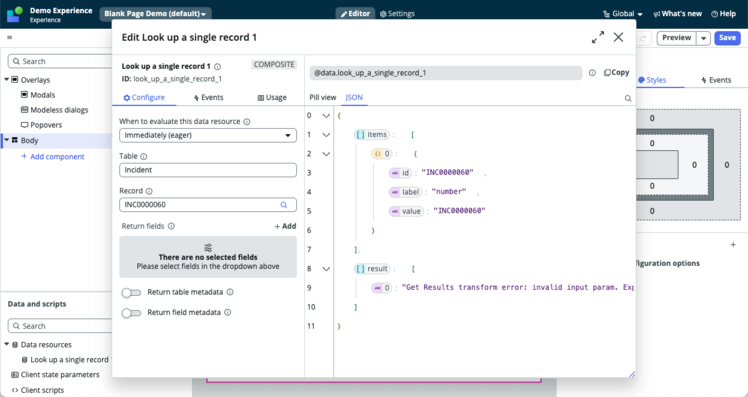Collapse JSON line 0 chevron
The width and height of the screenshot is (748, 397).
tap(326, 115)
